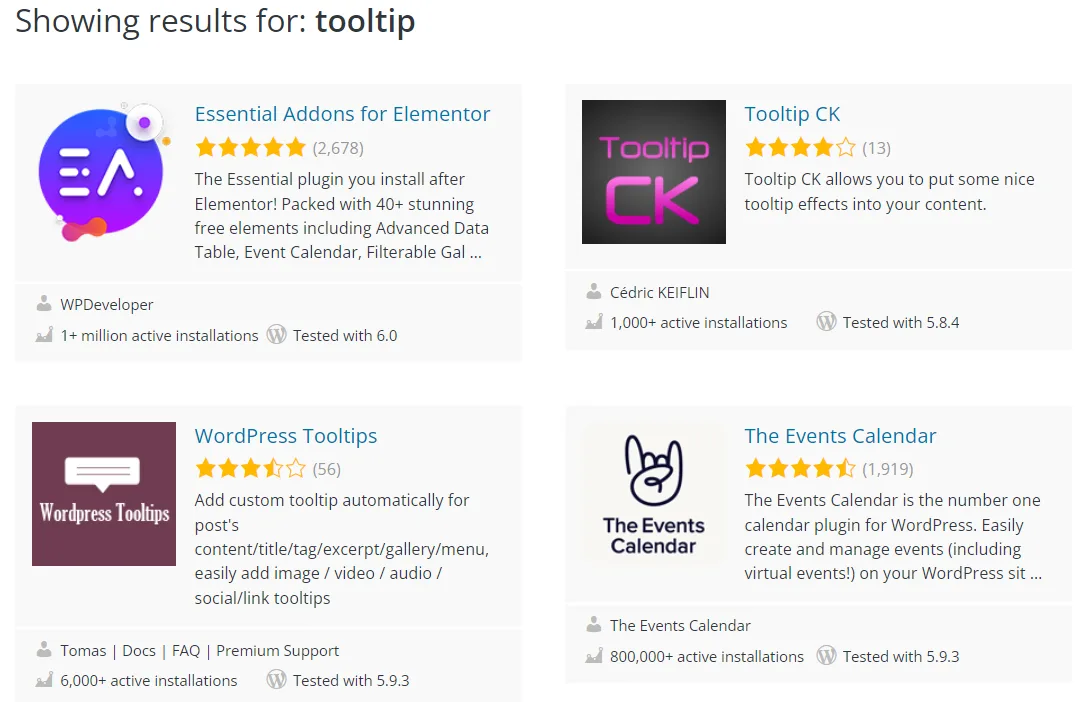Screen dimensions: 1086x702
Task: Click the installations chart icon beside 800,000+ active
Action: [x=594, y=656]
